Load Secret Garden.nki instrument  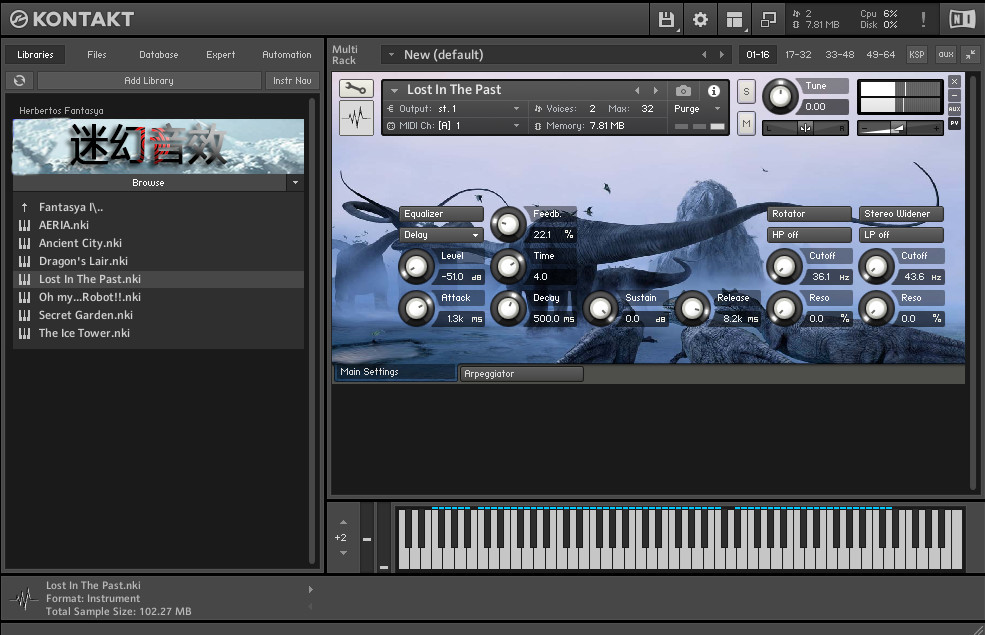click(158, 315)
